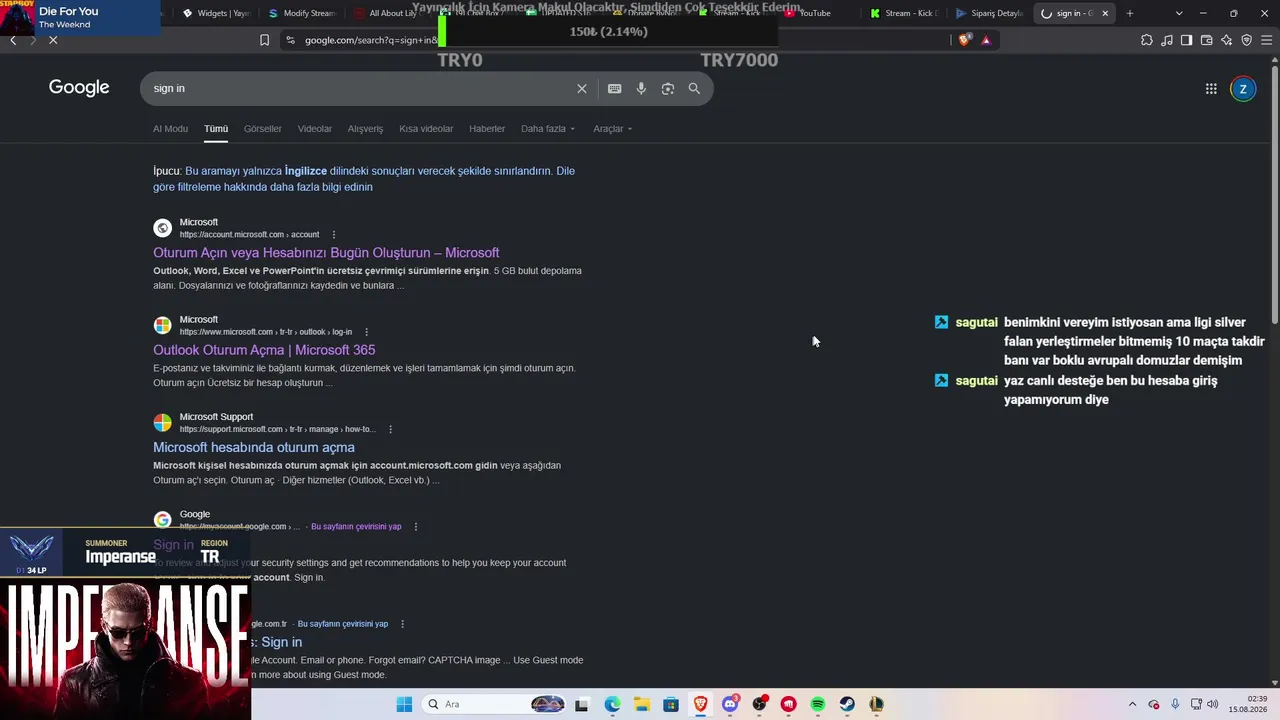Expand the 'Daha fazla' filter menu
This screenshot has width=1280, height=720.
548,129
